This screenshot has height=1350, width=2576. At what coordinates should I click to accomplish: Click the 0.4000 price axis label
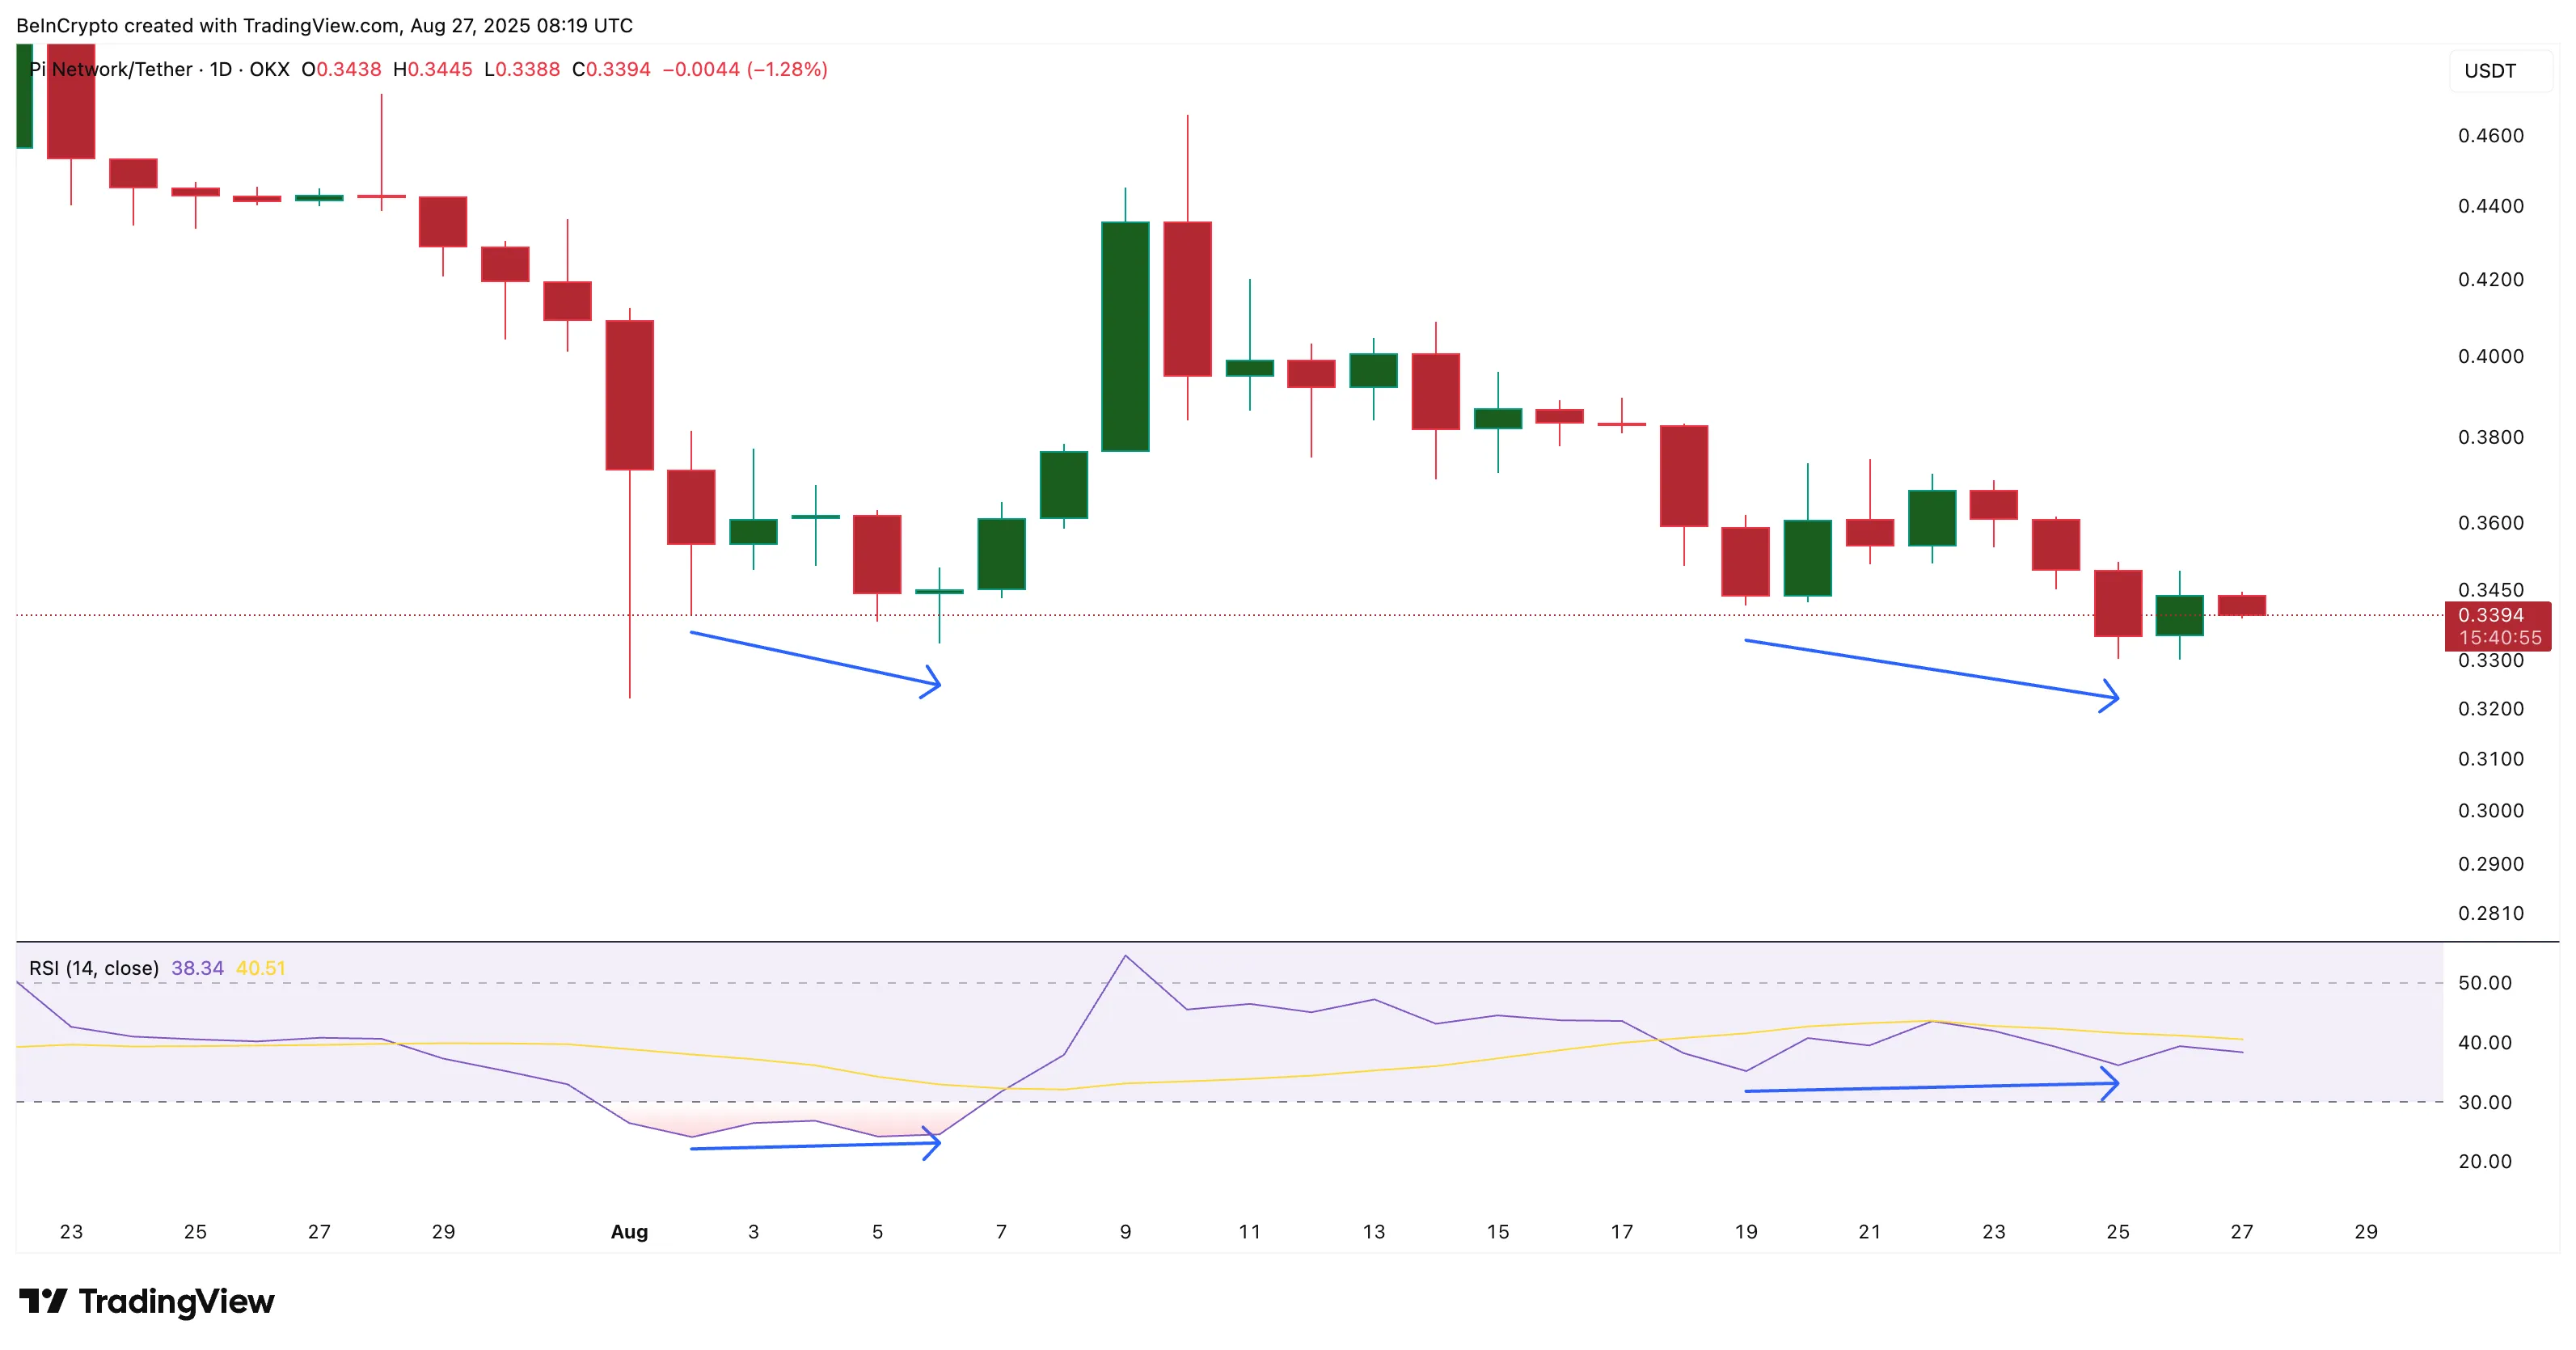coord(2490,356)
